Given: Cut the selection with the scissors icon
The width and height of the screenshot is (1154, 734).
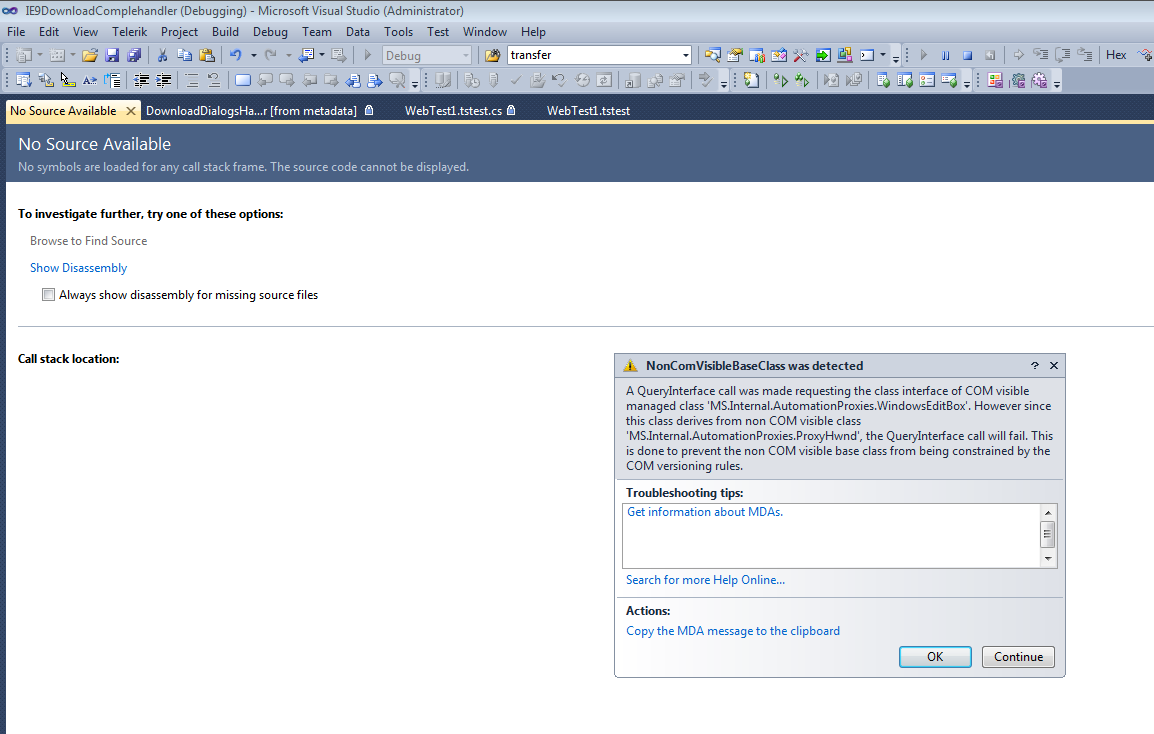Looking at the screenshot, I should tap(162, 55).
